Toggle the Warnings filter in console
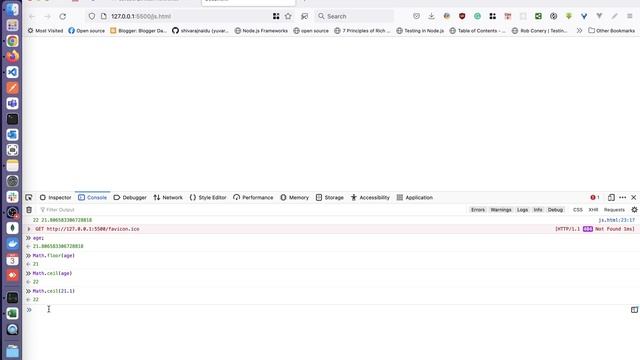This screenshot has height=360, width=640. [501, 210]
